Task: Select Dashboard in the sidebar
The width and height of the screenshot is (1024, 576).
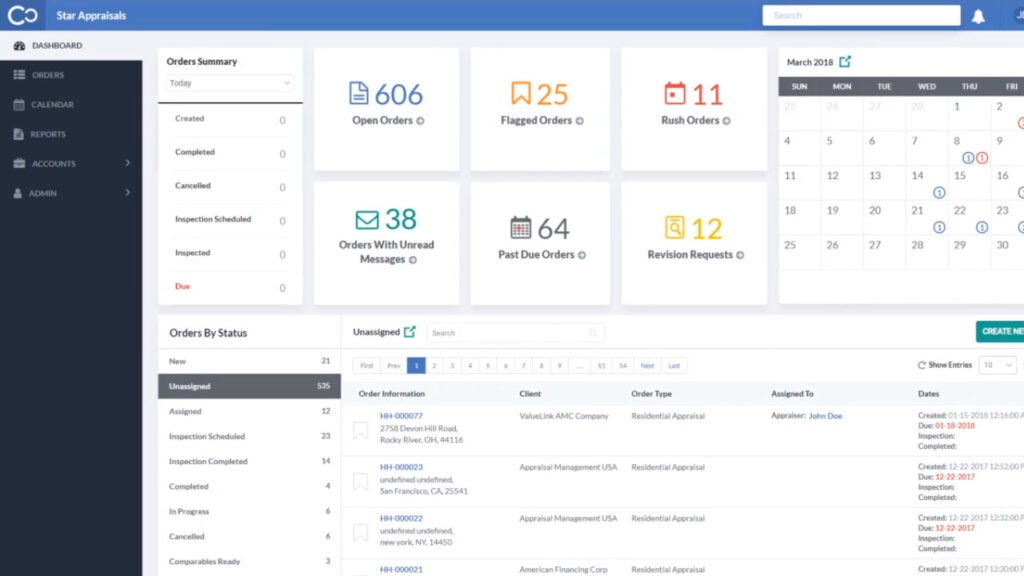Action: pos(71,46)
